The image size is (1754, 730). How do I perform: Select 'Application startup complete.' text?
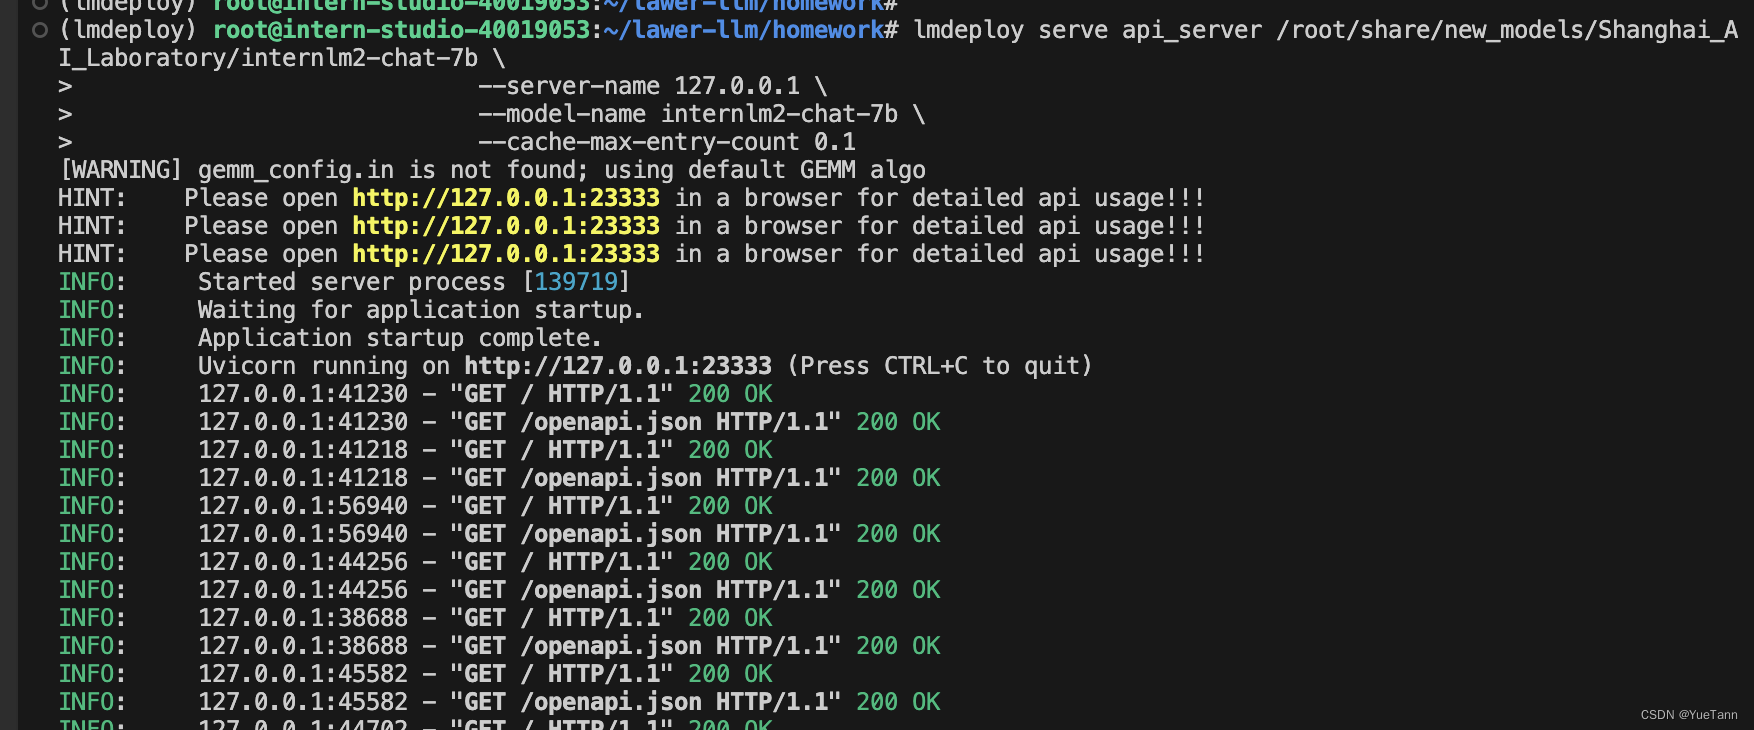coord(399,338)
